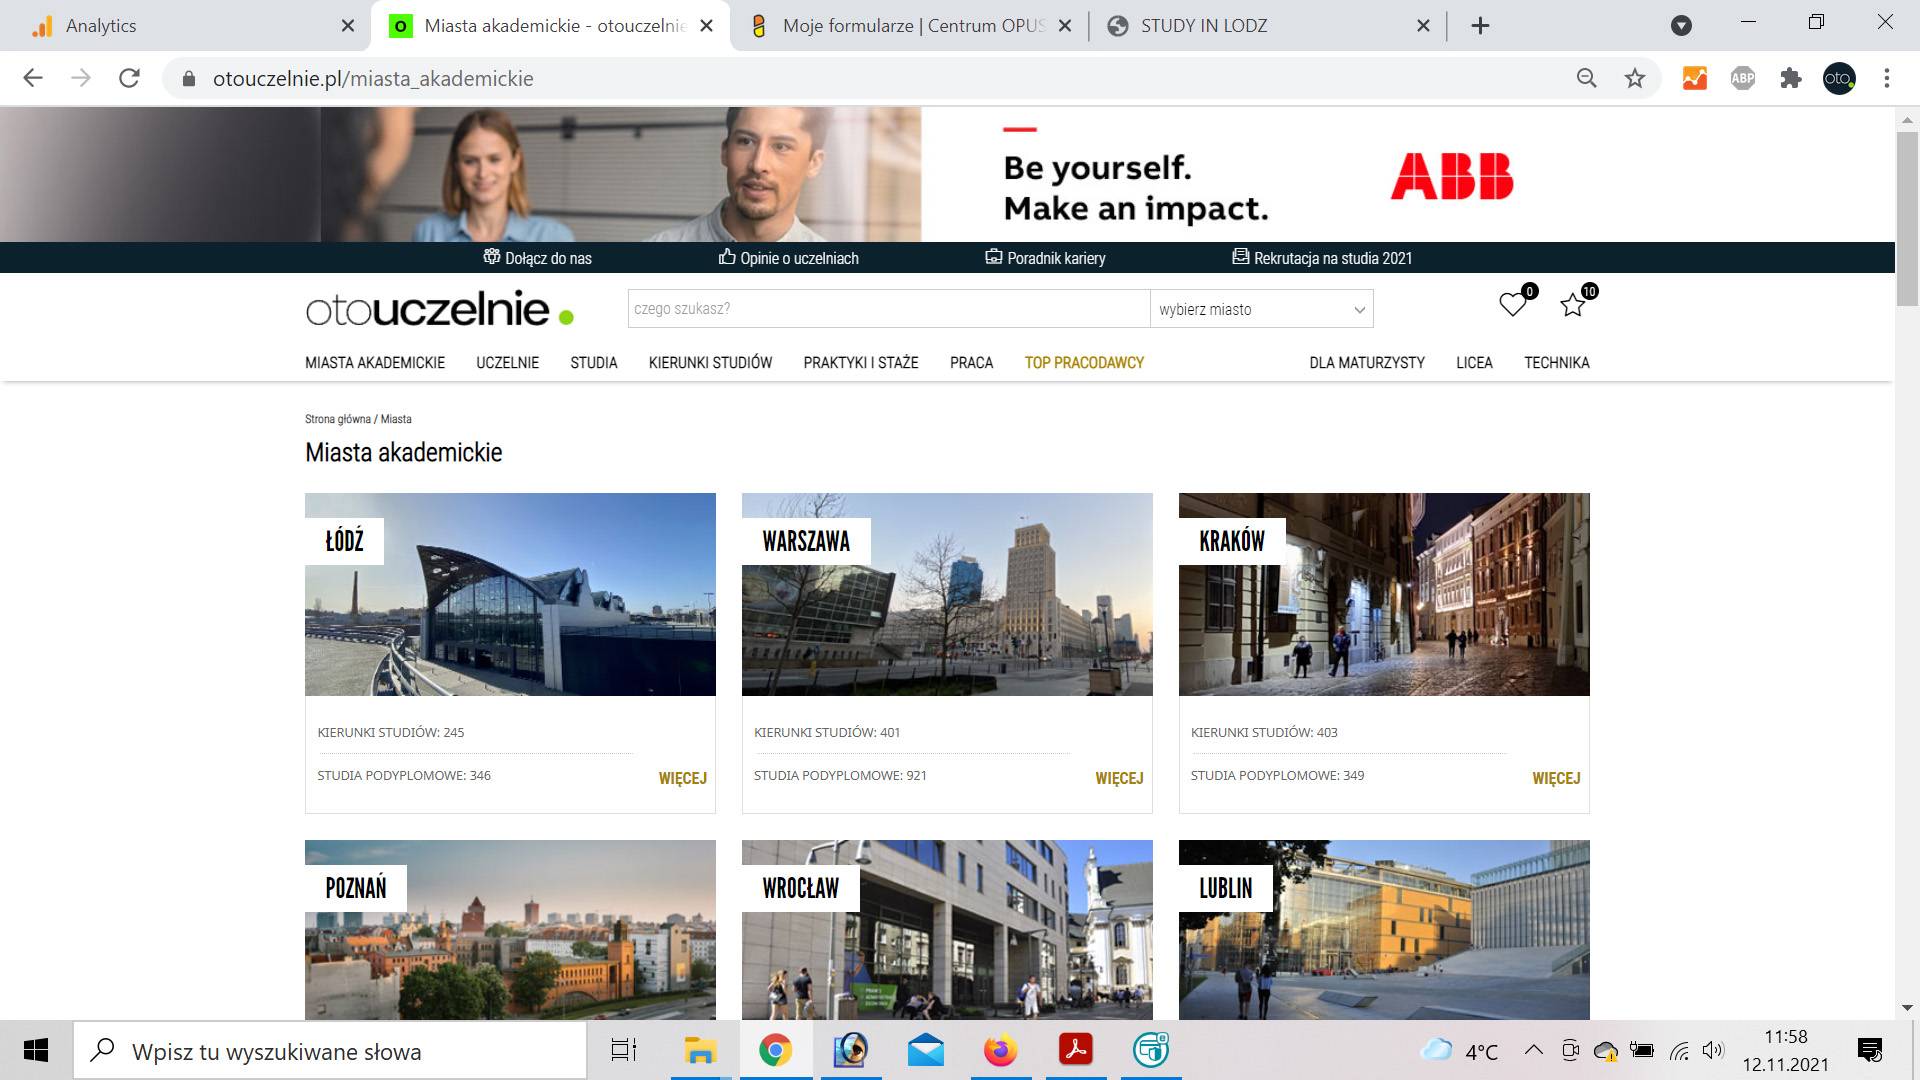This screenshot has height=1080, width=1920.
Task: Open the favorites heart icon
Action: click(1512, 304)
